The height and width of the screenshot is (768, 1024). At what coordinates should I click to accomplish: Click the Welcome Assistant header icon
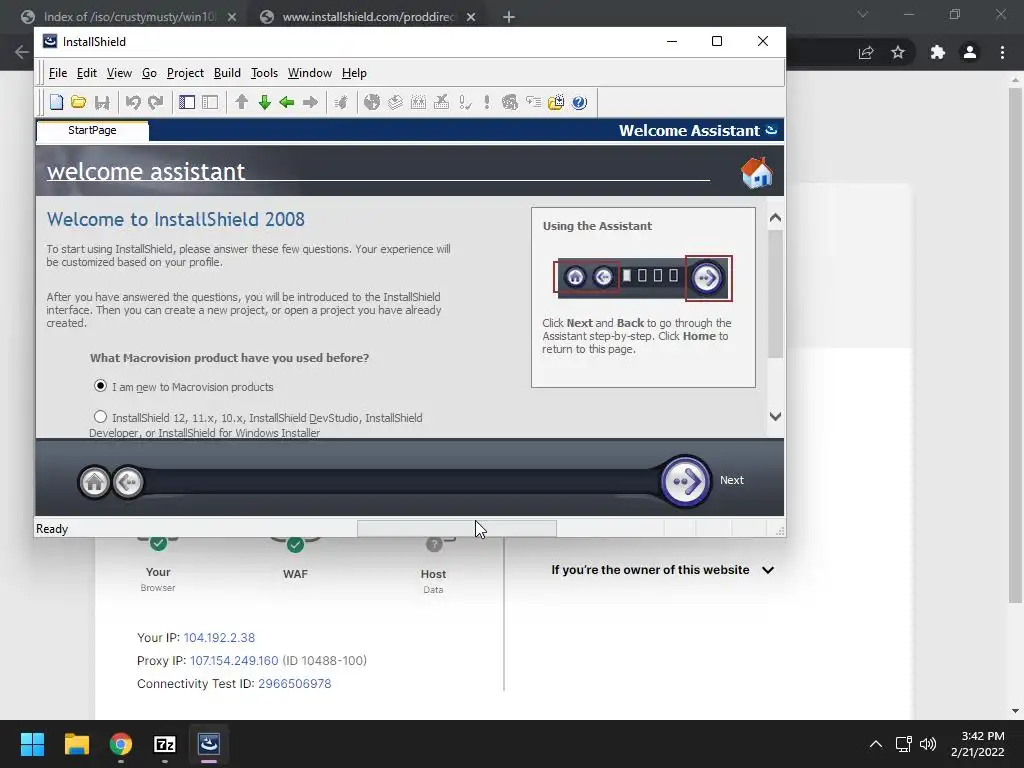pos(771,130)
